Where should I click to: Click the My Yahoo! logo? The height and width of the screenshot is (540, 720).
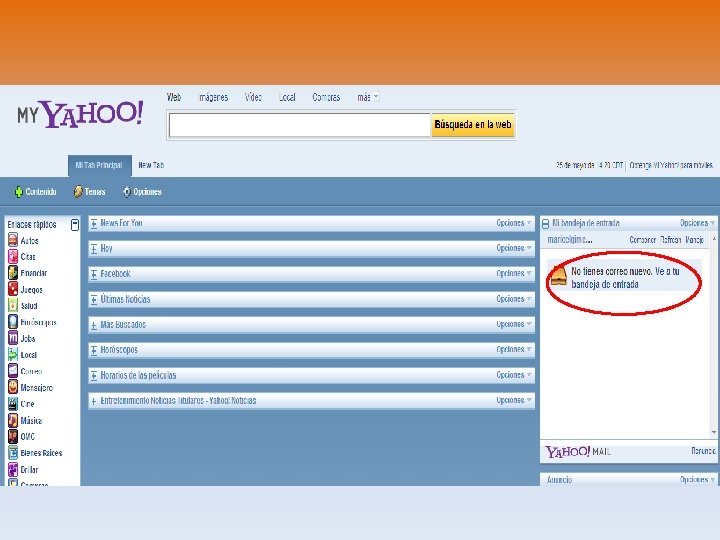coord(80,114)
